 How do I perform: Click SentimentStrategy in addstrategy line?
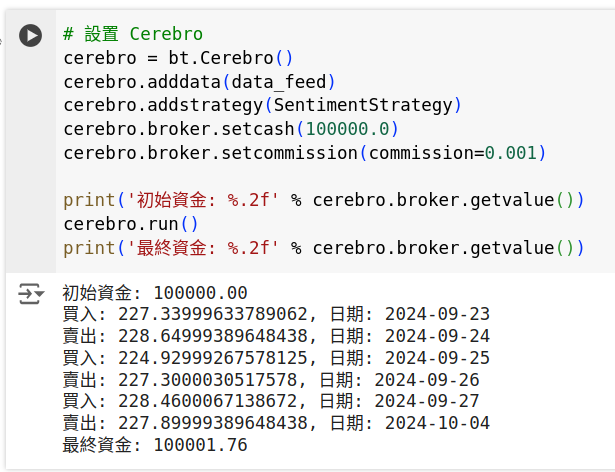(363, 105)
